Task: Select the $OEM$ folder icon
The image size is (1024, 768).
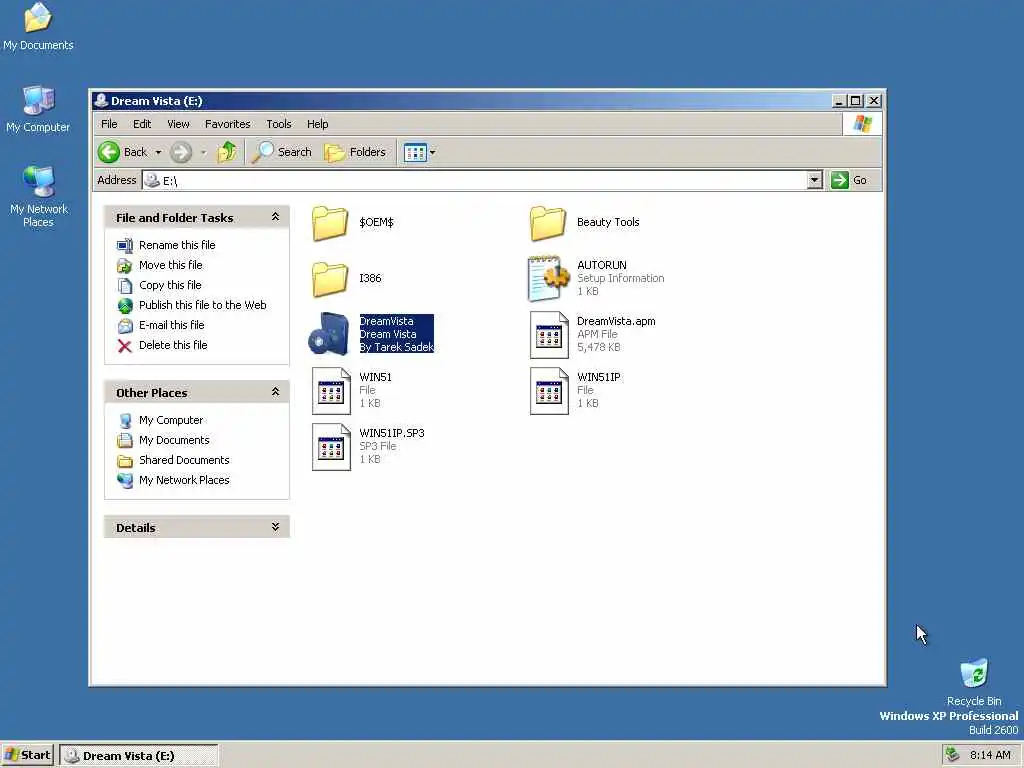Action: pyautogui.click(x=330, y=223)
